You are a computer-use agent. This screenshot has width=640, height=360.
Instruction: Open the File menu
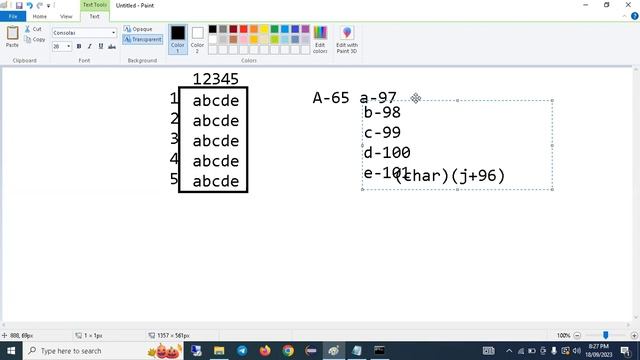coord(13,16)
